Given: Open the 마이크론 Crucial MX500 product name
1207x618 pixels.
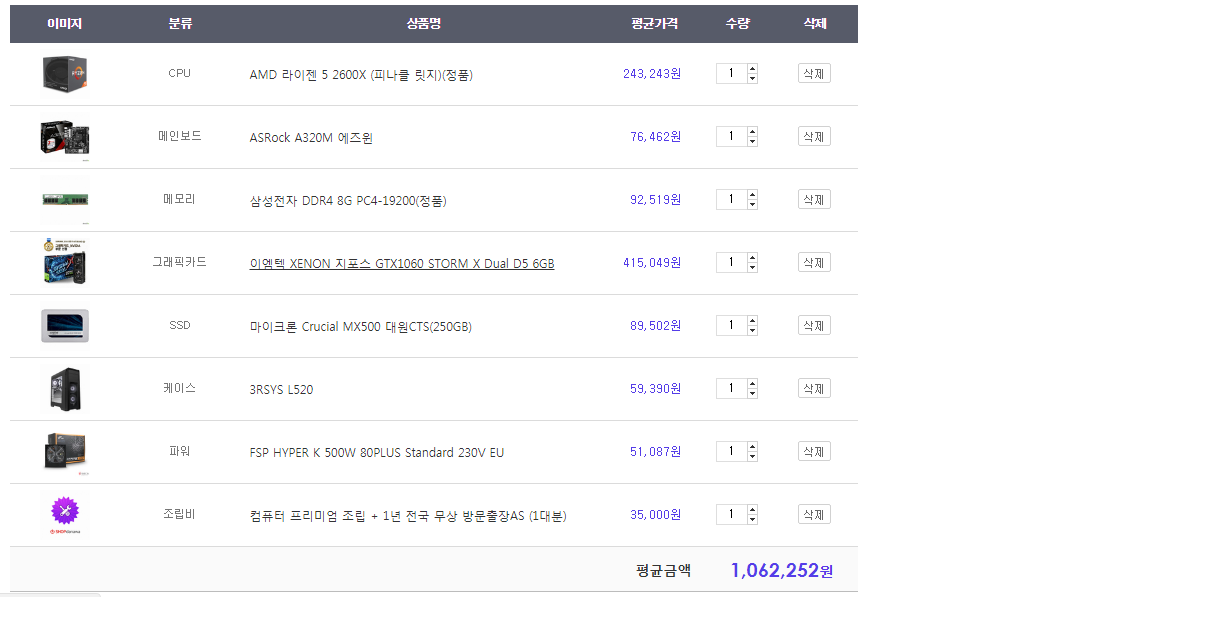Looking at the screenshot, I should point(361,327).
